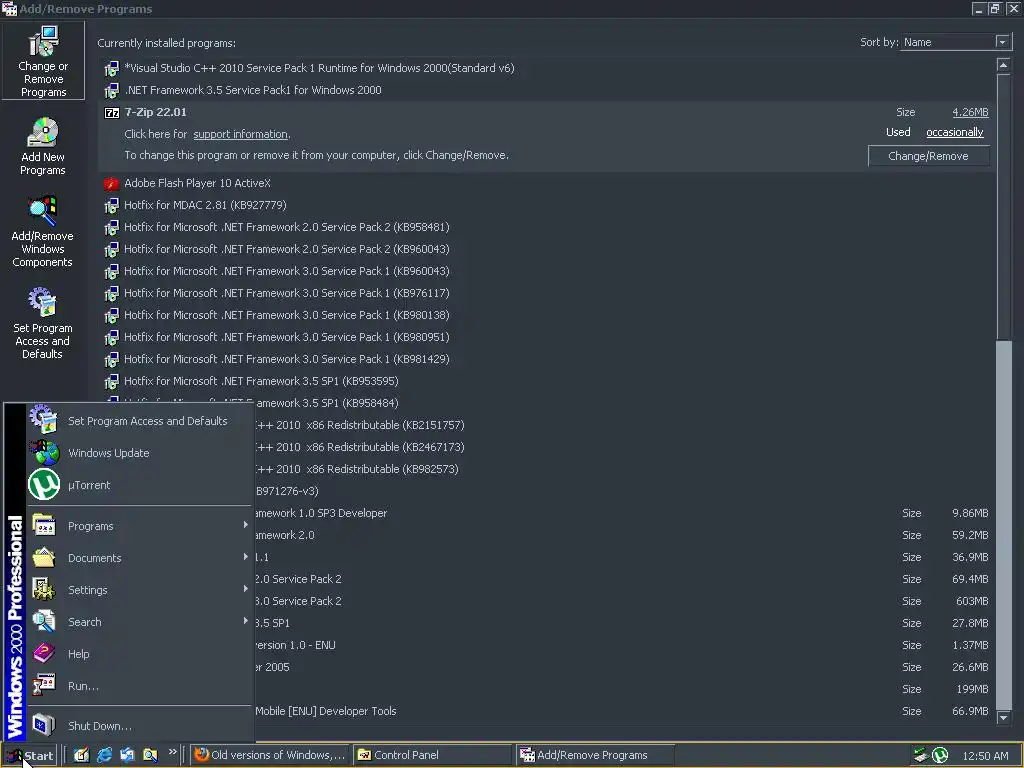Click the µTorrent system tray icon

click(x=940, y=755)
